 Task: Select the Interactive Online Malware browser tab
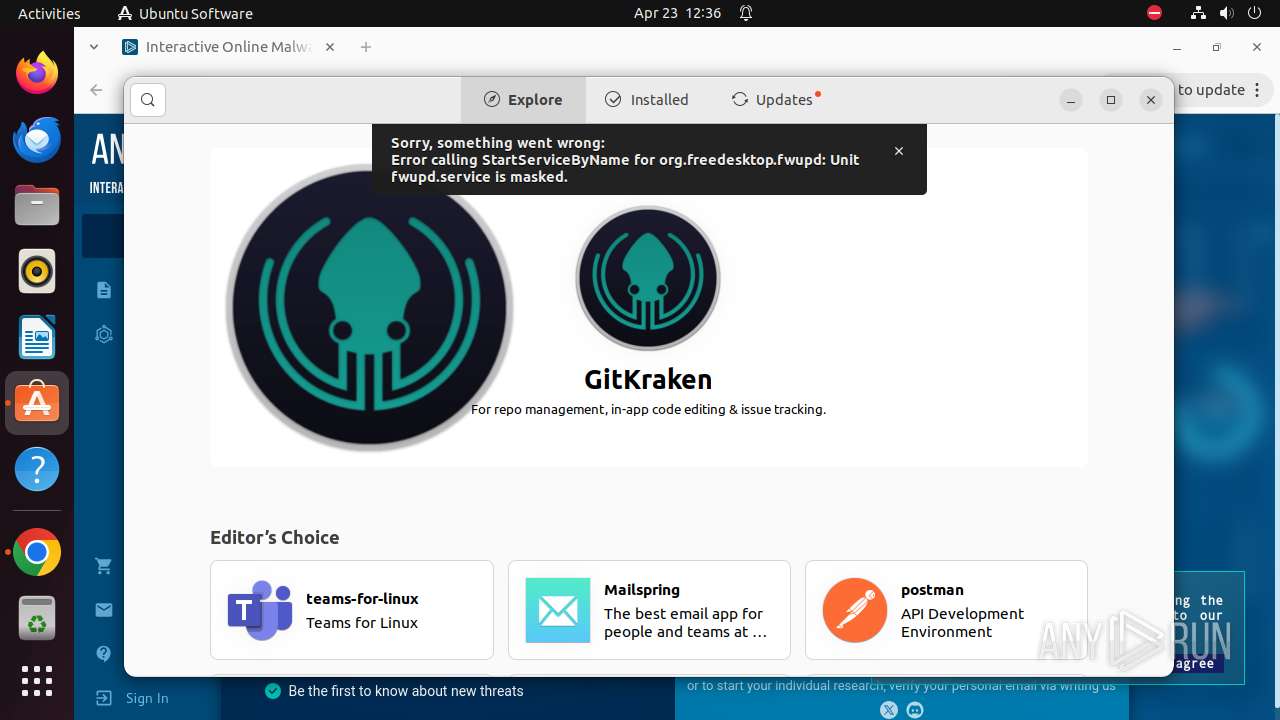228,47
